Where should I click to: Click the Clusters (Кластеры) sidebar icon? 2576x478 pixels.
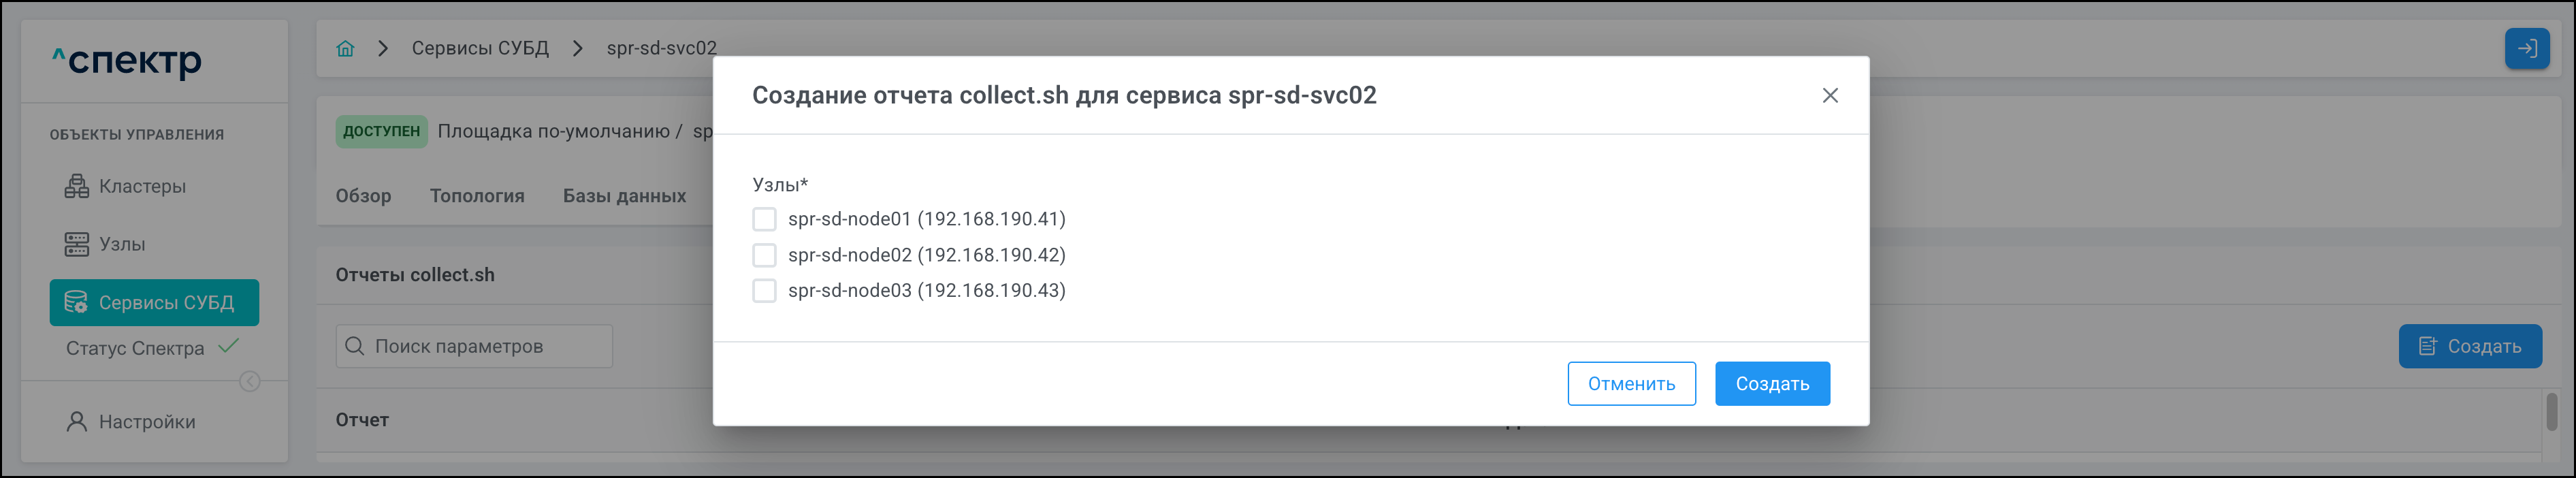[77, 186]
